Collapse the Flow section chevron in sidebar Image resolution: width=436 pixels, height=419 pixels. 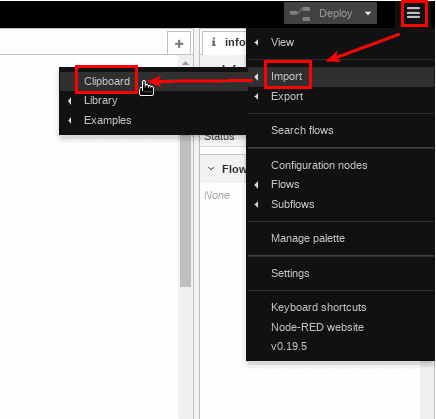tap(211, 169)
